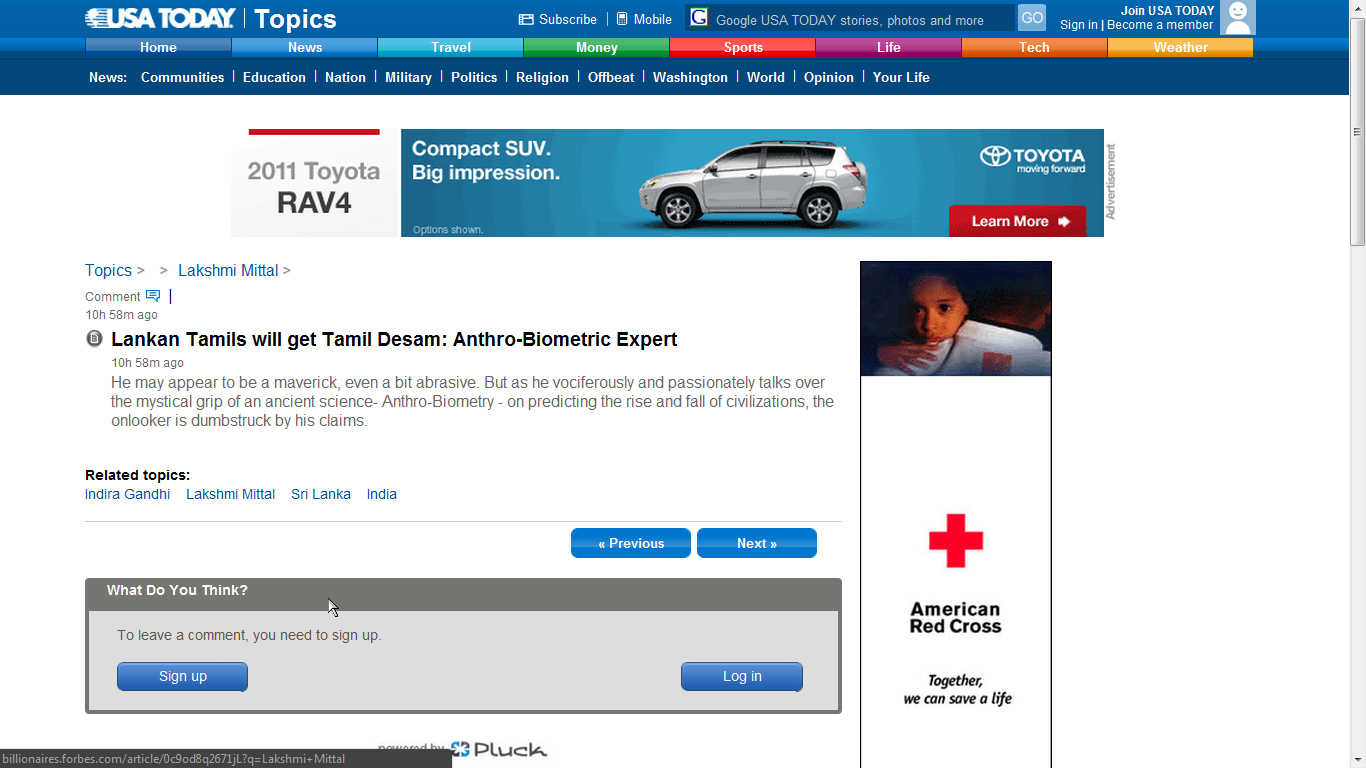
Task: Click the article document icon beside headline
Action: [94, 339]
